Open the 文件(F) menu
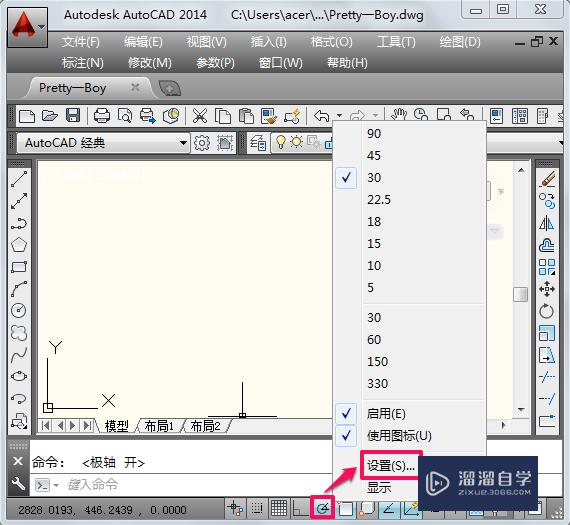 (81, 42)
